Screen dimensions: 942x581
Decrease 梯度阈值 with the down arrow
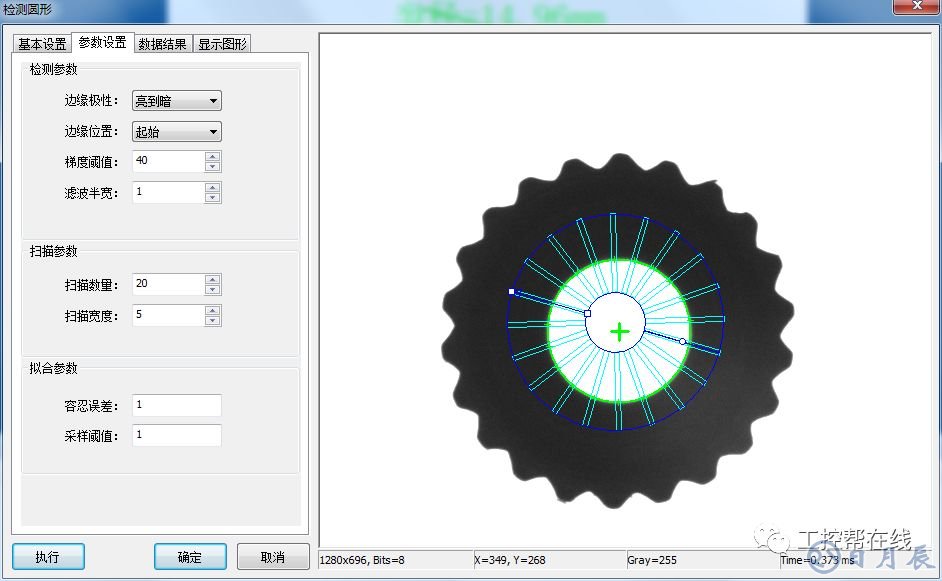point(212,167)
